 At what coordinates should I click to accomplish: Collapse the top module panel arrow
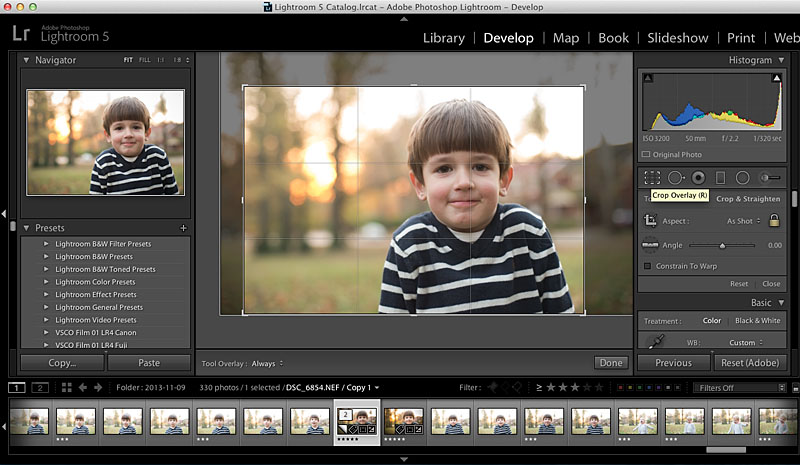(404, 19)
